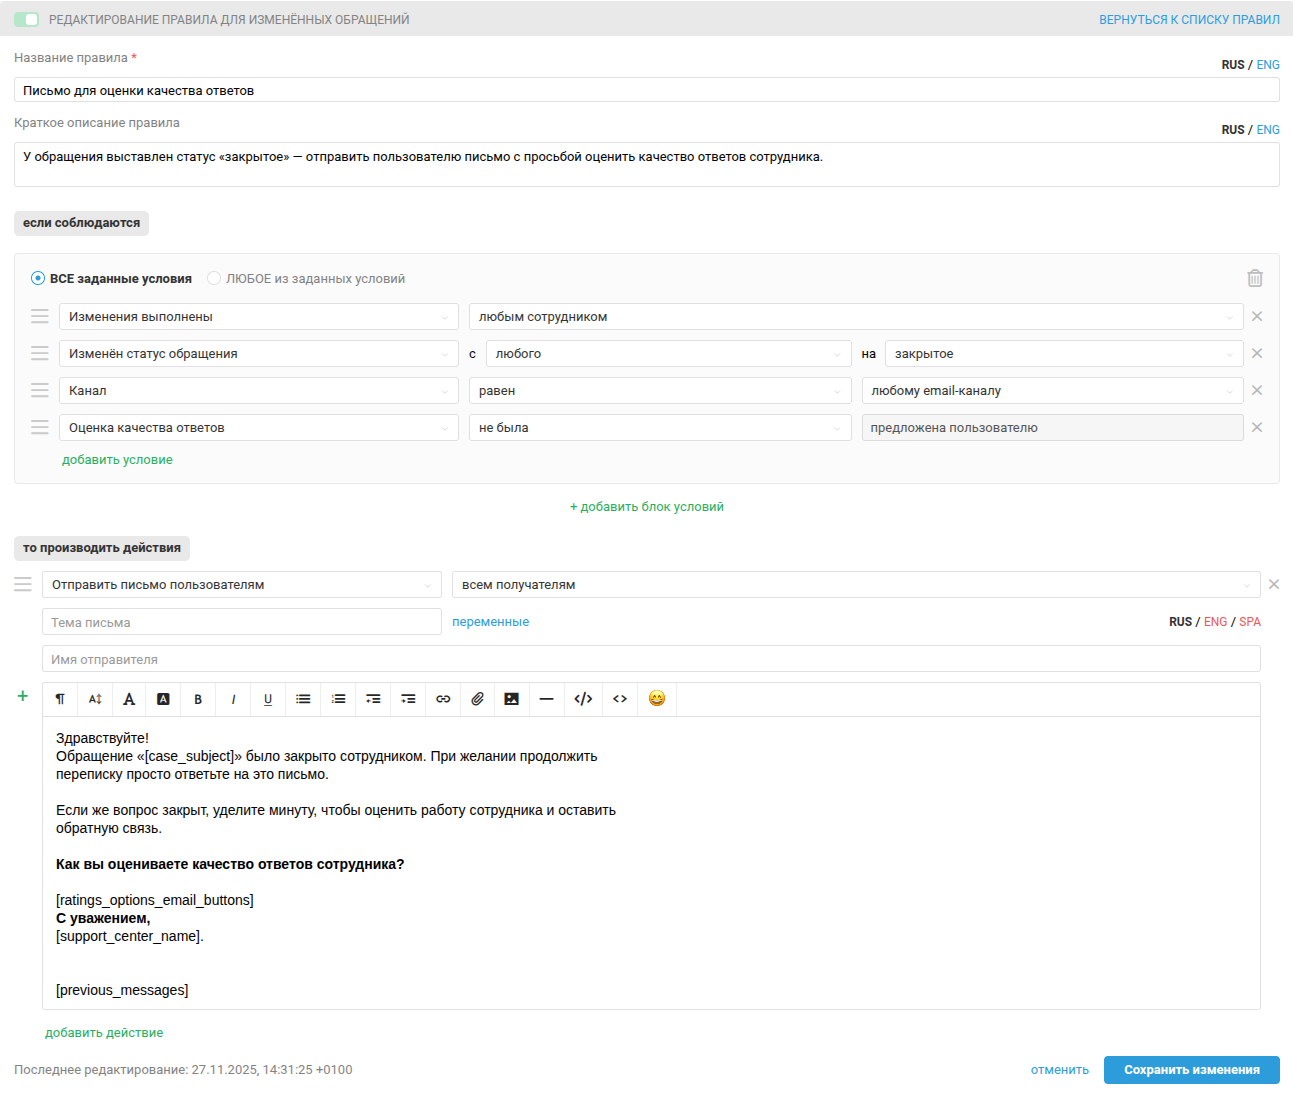This screenshot has width=1293, height=1098.
Task: Apply underline formatting in the editor
Action: point(268,699)
